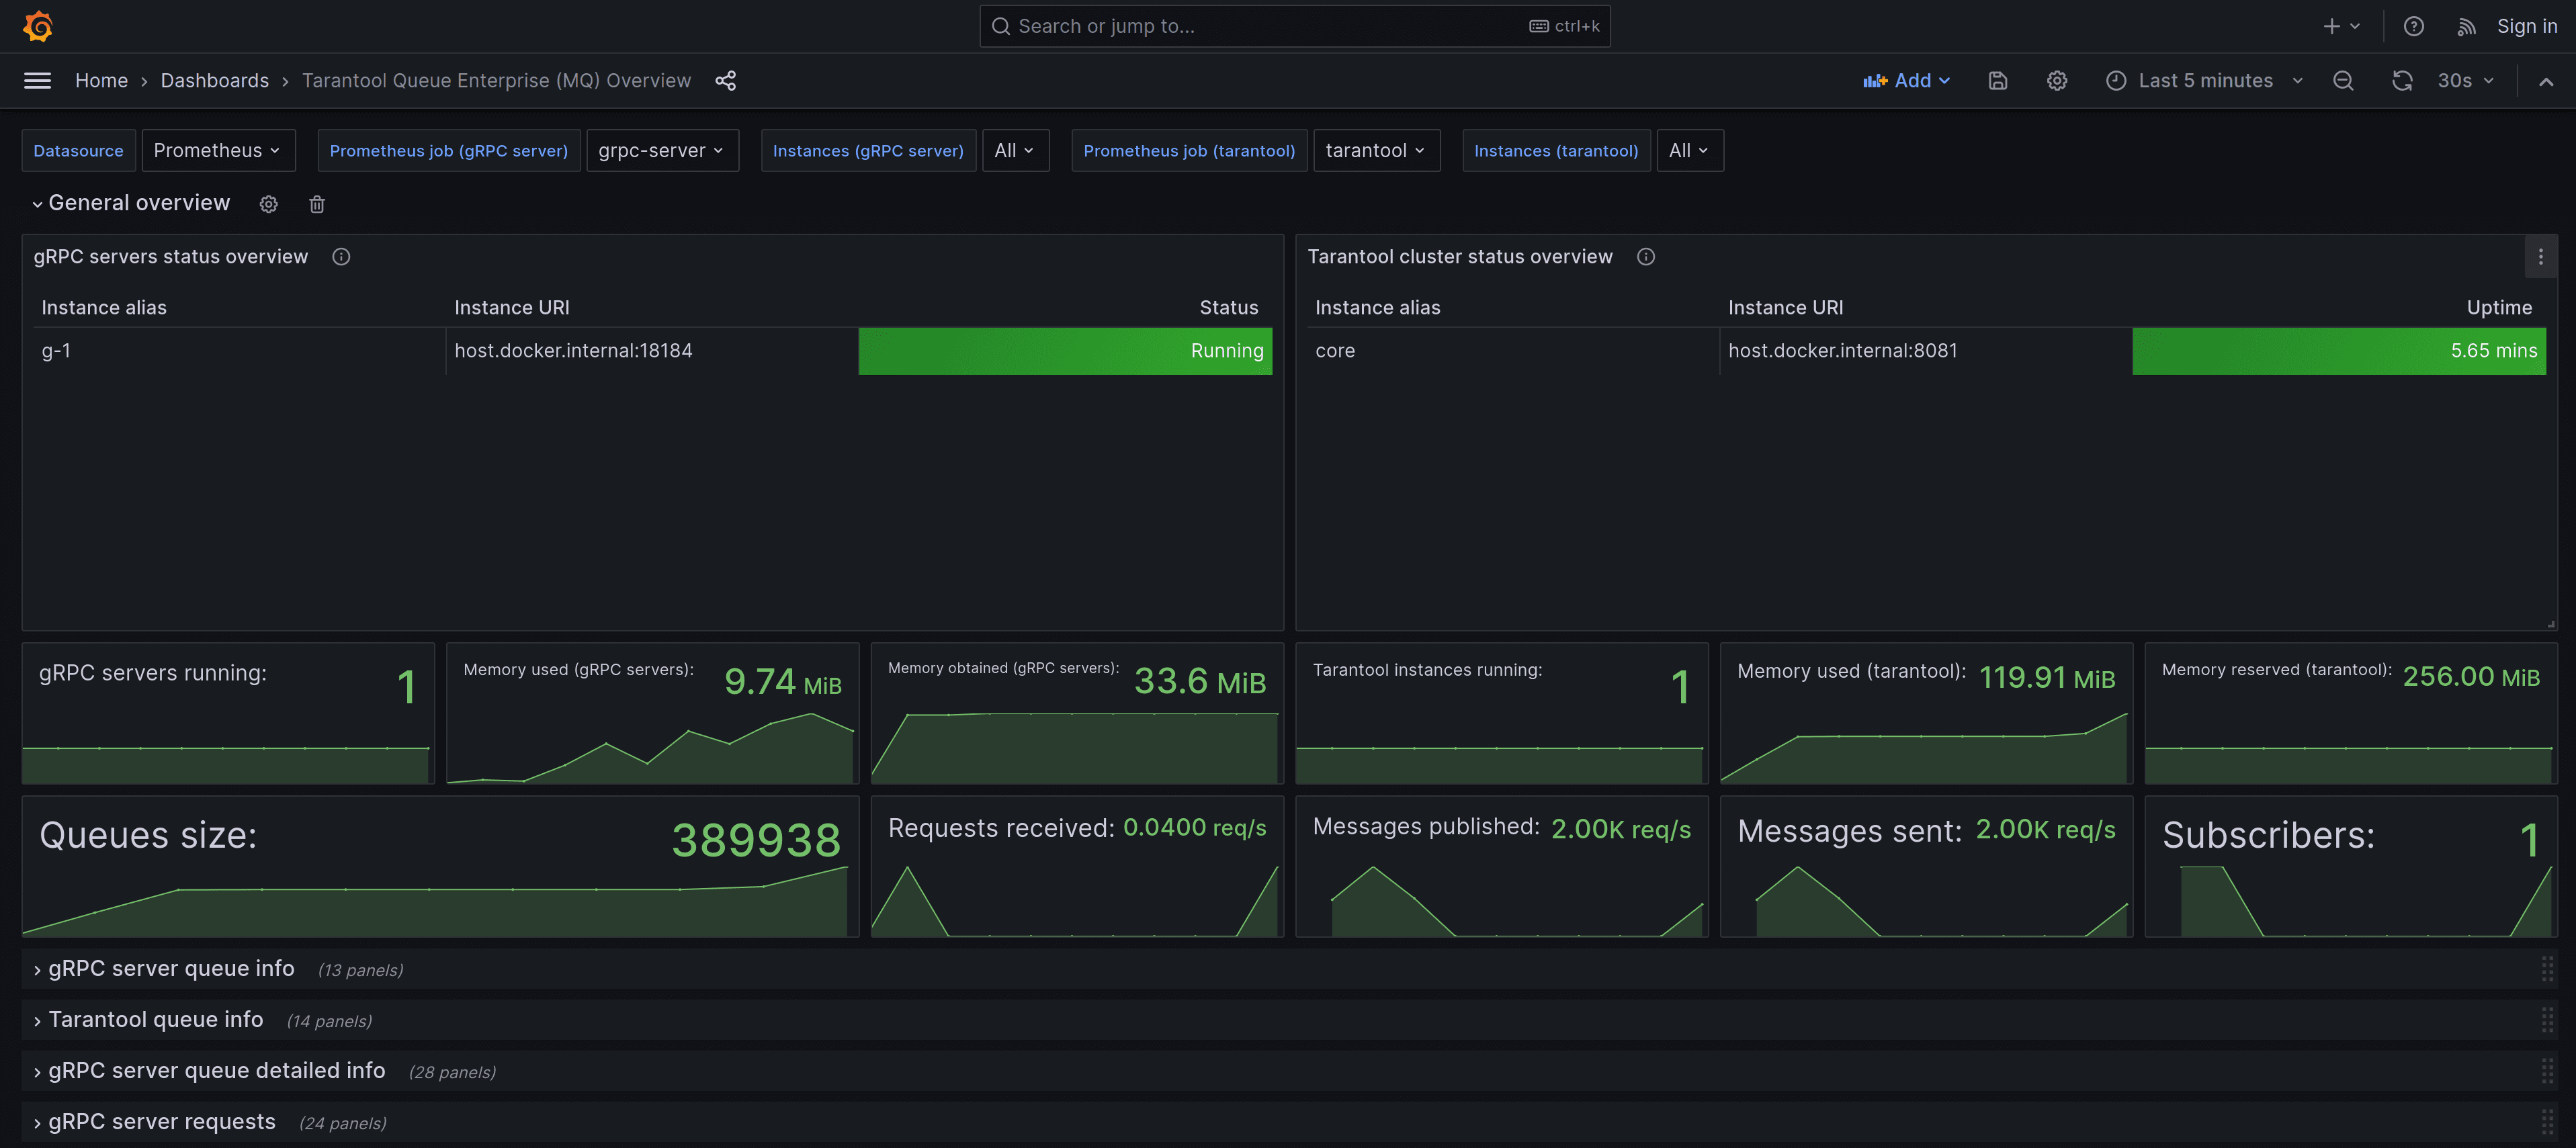Open the plus new-item menu
The height and width of the screenshot is (1148, 2576).
click(2341, 26)
